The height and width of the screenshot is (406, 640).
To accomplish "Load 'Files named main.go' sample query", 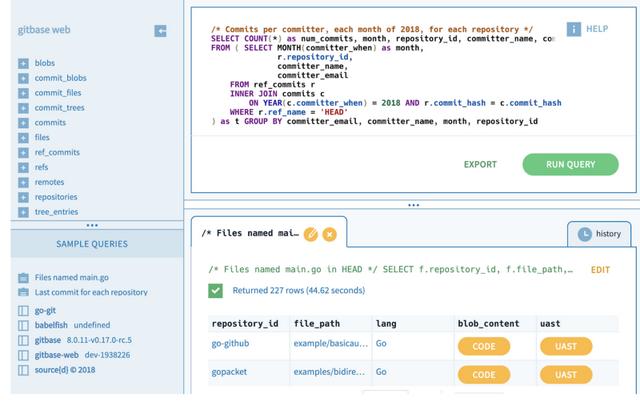I will coord(71,277).
